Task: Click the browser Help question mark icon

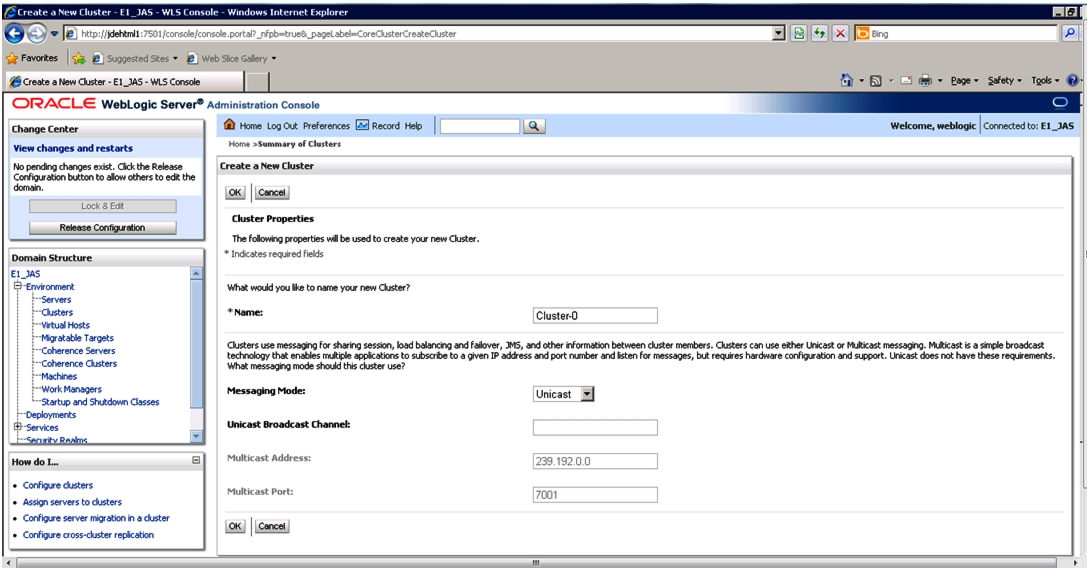Action: [1072, 80]
